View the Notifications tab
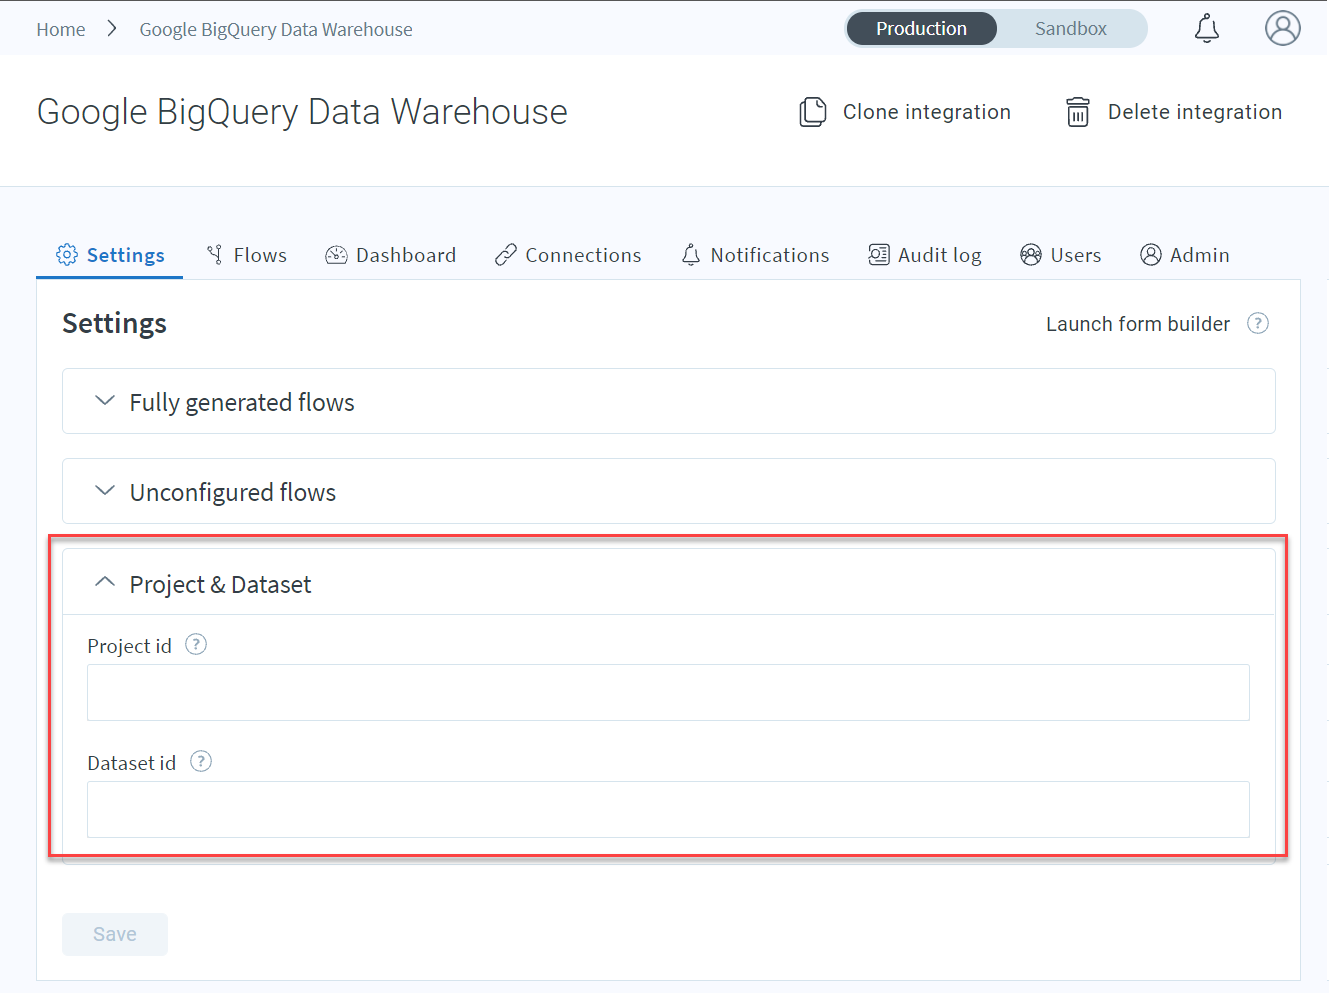 (x=755, y=255)
